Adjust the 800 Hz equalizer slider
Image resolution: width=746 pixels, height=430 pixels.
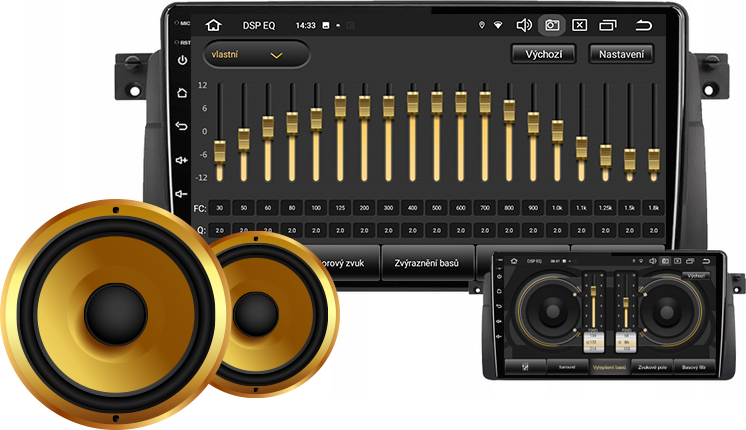[509, 111]
